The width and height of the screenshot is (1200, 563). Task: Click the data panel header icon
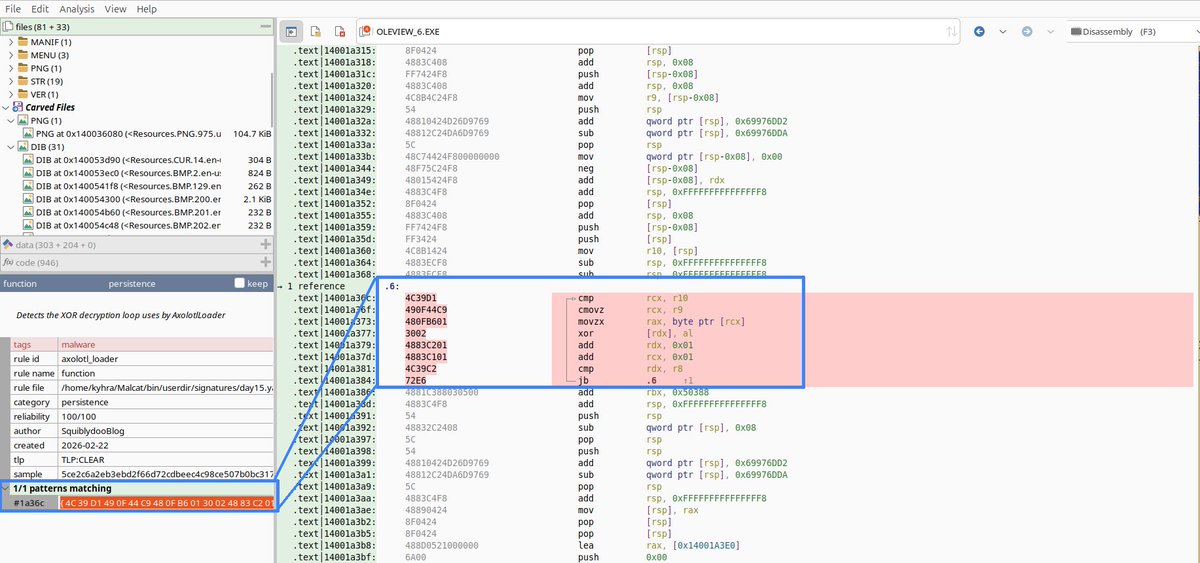coord(7,244)
